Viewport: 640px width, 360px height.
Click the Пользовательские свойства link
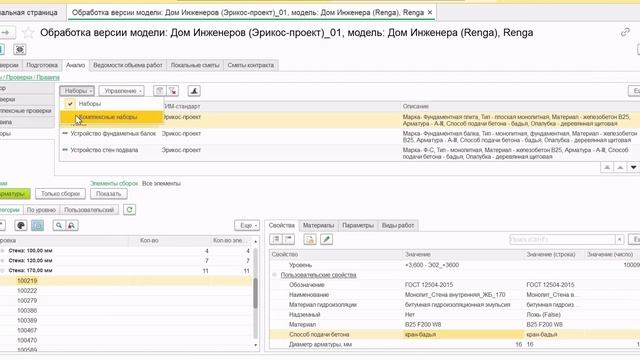coord(318,275)
